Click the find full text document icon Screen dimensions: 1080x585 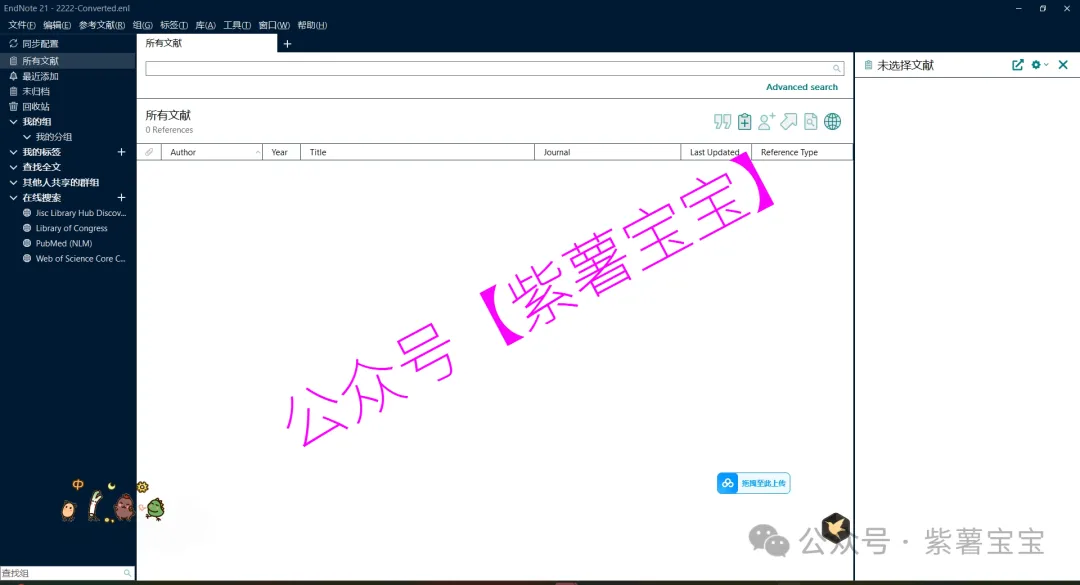pos(811,122)
